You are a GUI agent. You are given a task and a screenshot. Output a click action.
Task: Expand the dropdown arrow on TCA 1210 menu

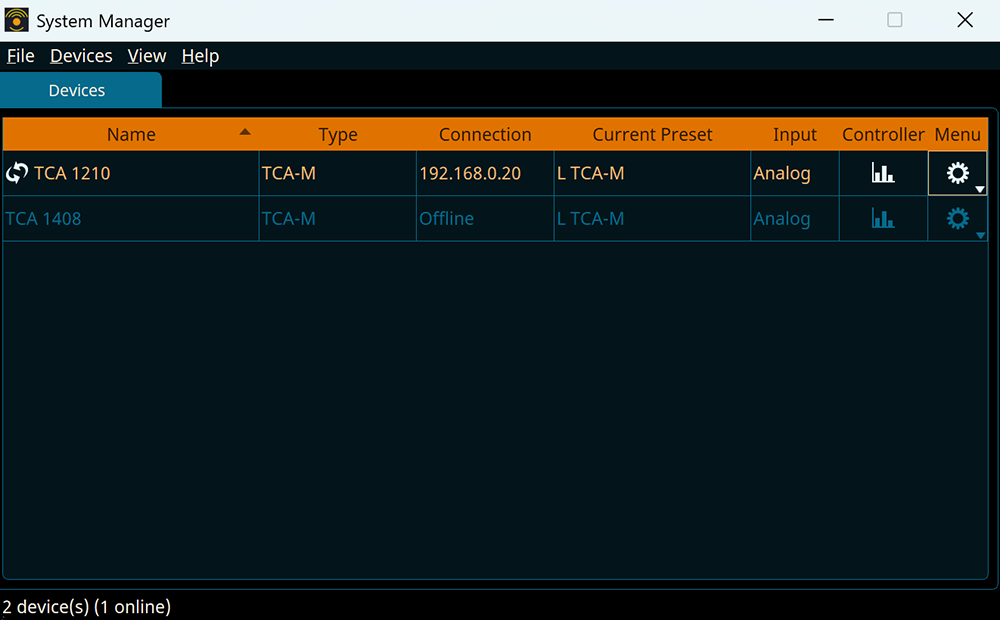click(x=980, y=189)
